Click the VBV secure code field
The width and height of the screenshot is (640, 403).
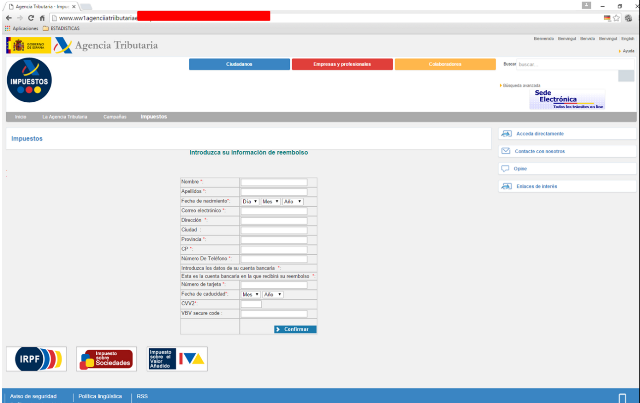click(x=274, y=314)
